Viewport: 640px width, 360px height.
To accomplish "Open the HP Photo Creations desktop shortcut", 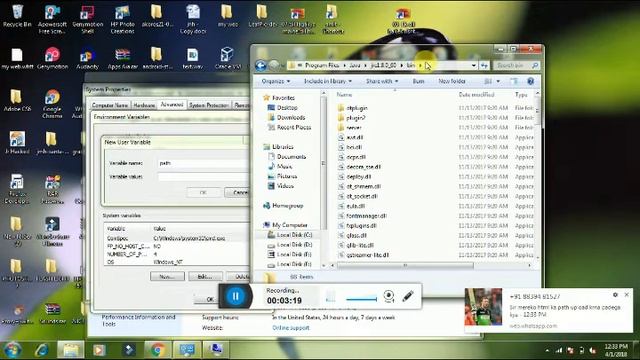I will (x=122, y=19).
